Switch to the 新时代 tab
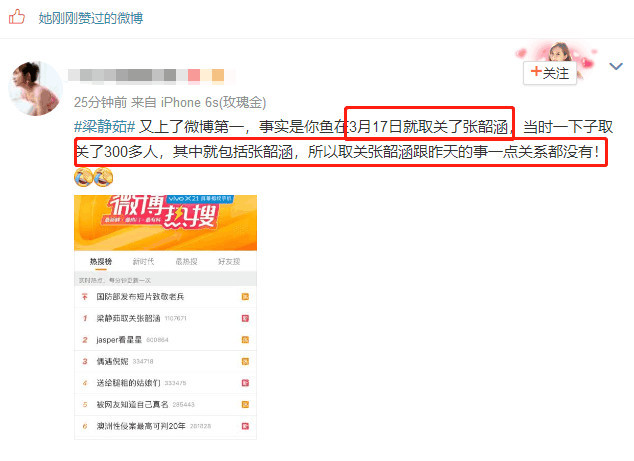634x461 pixels. [x=144, y=262]
